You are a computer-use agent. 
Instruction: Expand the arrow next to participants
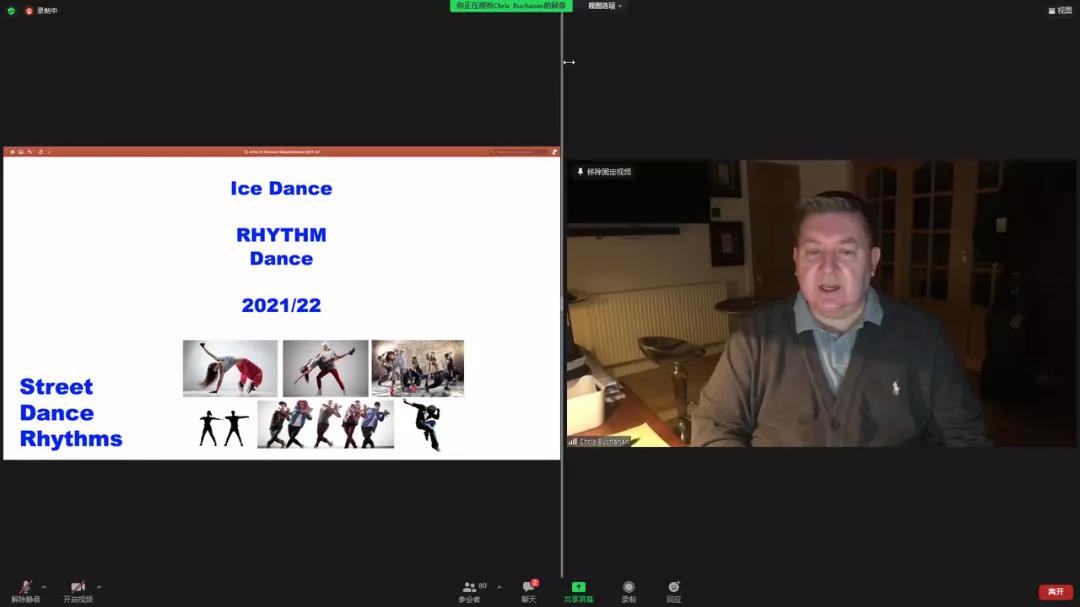499,587
